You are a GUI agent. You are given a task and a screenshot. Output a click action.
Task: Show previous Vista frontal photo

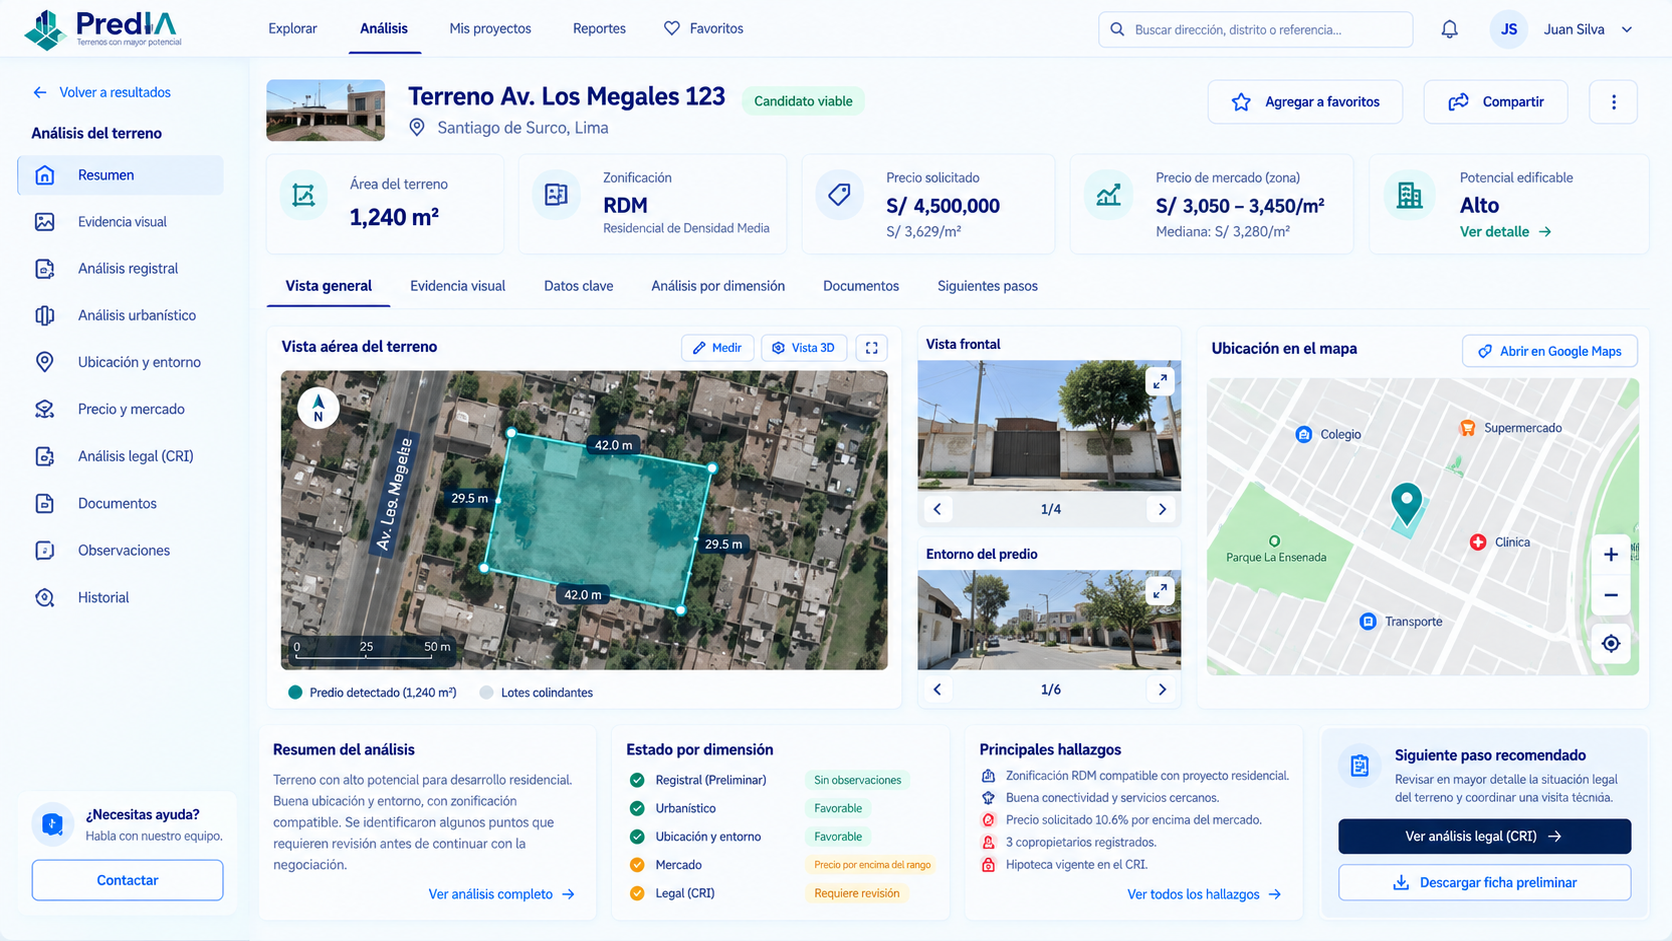click(x=937, y=509)
